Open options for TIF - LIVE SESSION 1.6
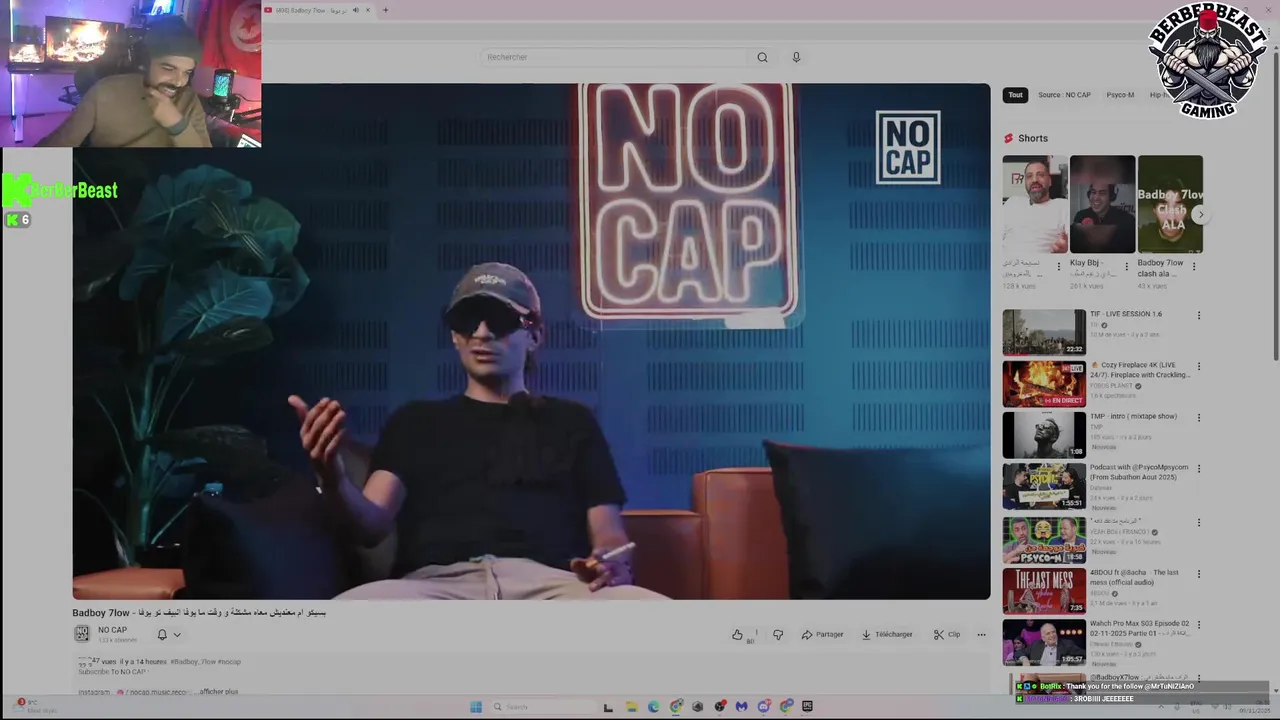The height and width of the screenshot is (720, 1280). click(x=1199, y=316)
